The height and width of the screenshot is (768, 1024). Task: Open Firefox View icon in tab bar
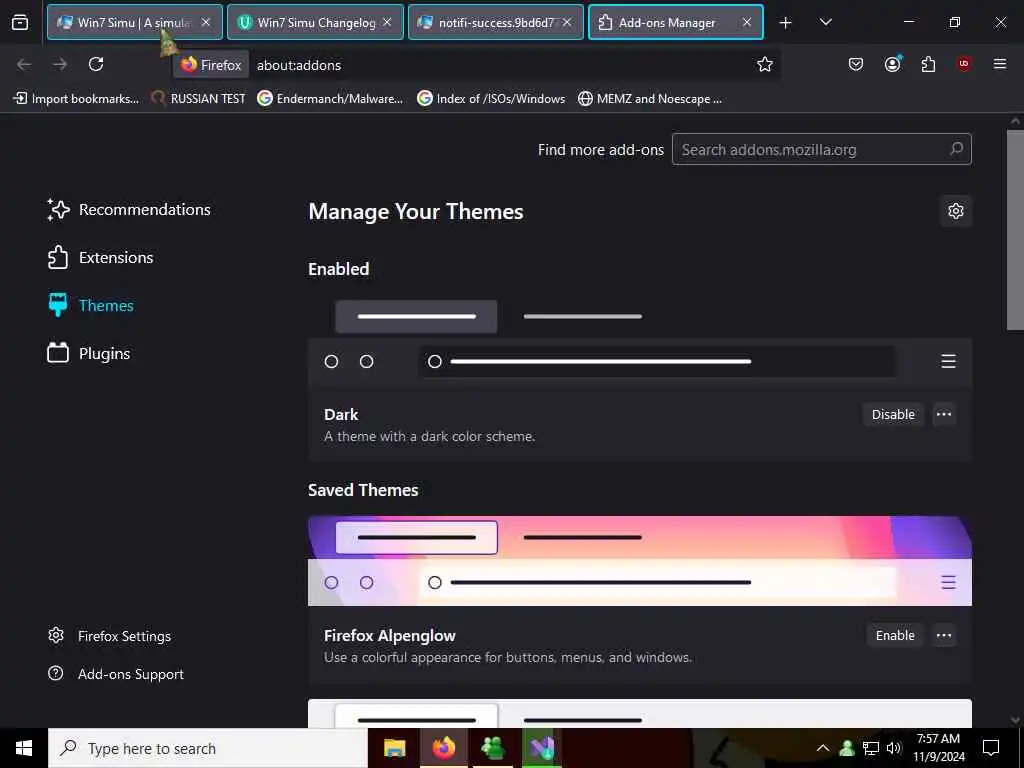tap(20, 22)
